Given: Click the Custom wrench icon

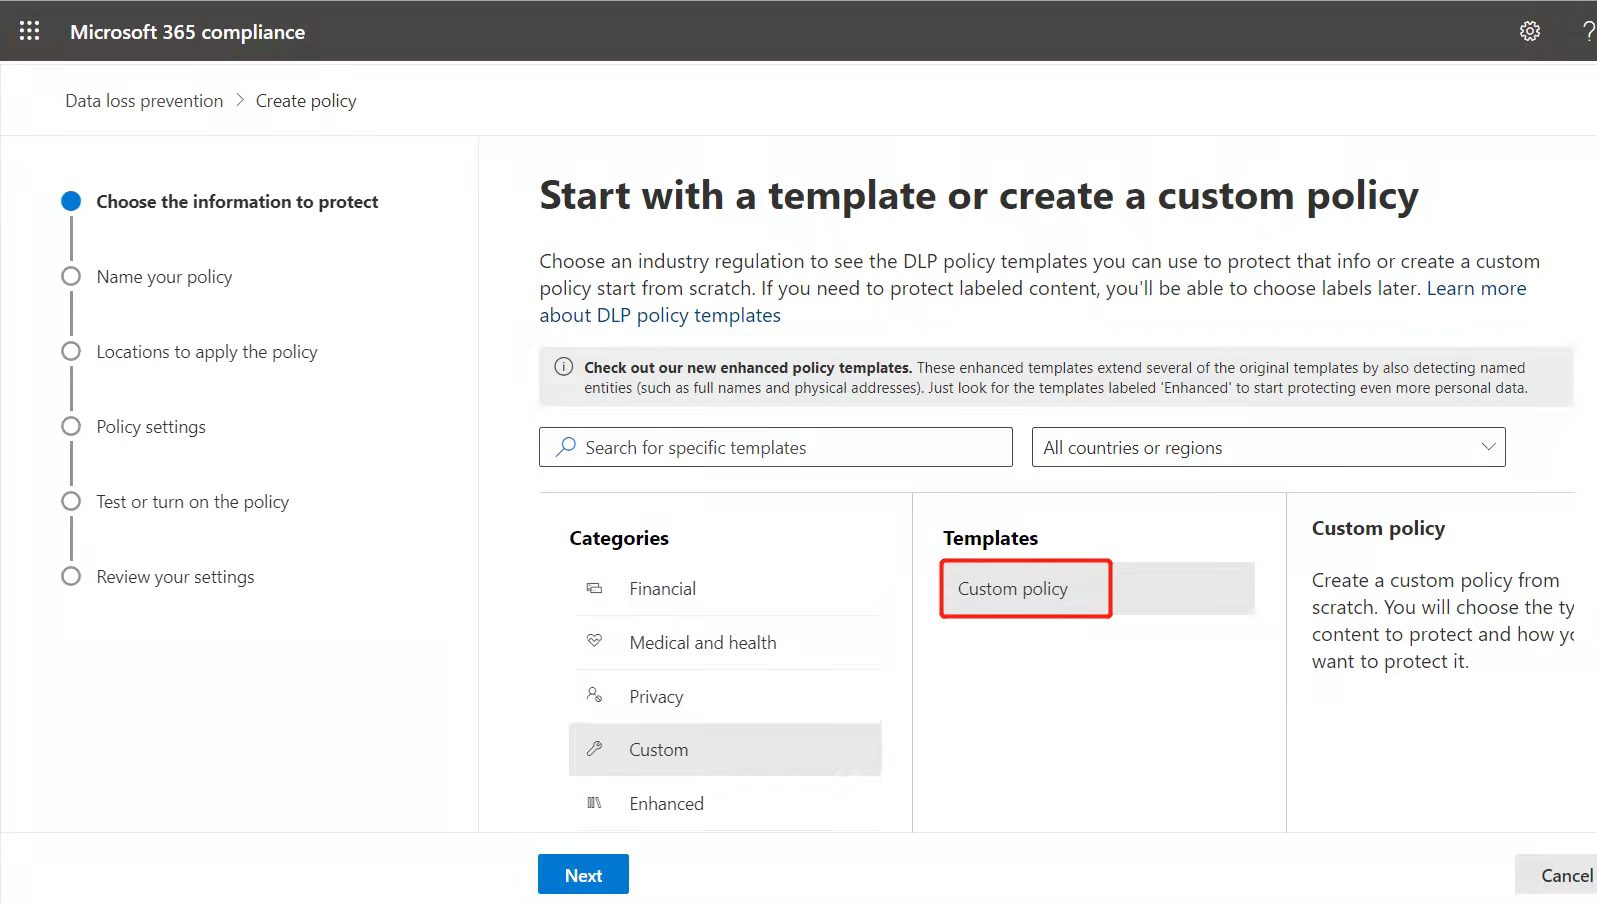Looking at the screenshot, I should pyautogui.click(x=594, y=748).
